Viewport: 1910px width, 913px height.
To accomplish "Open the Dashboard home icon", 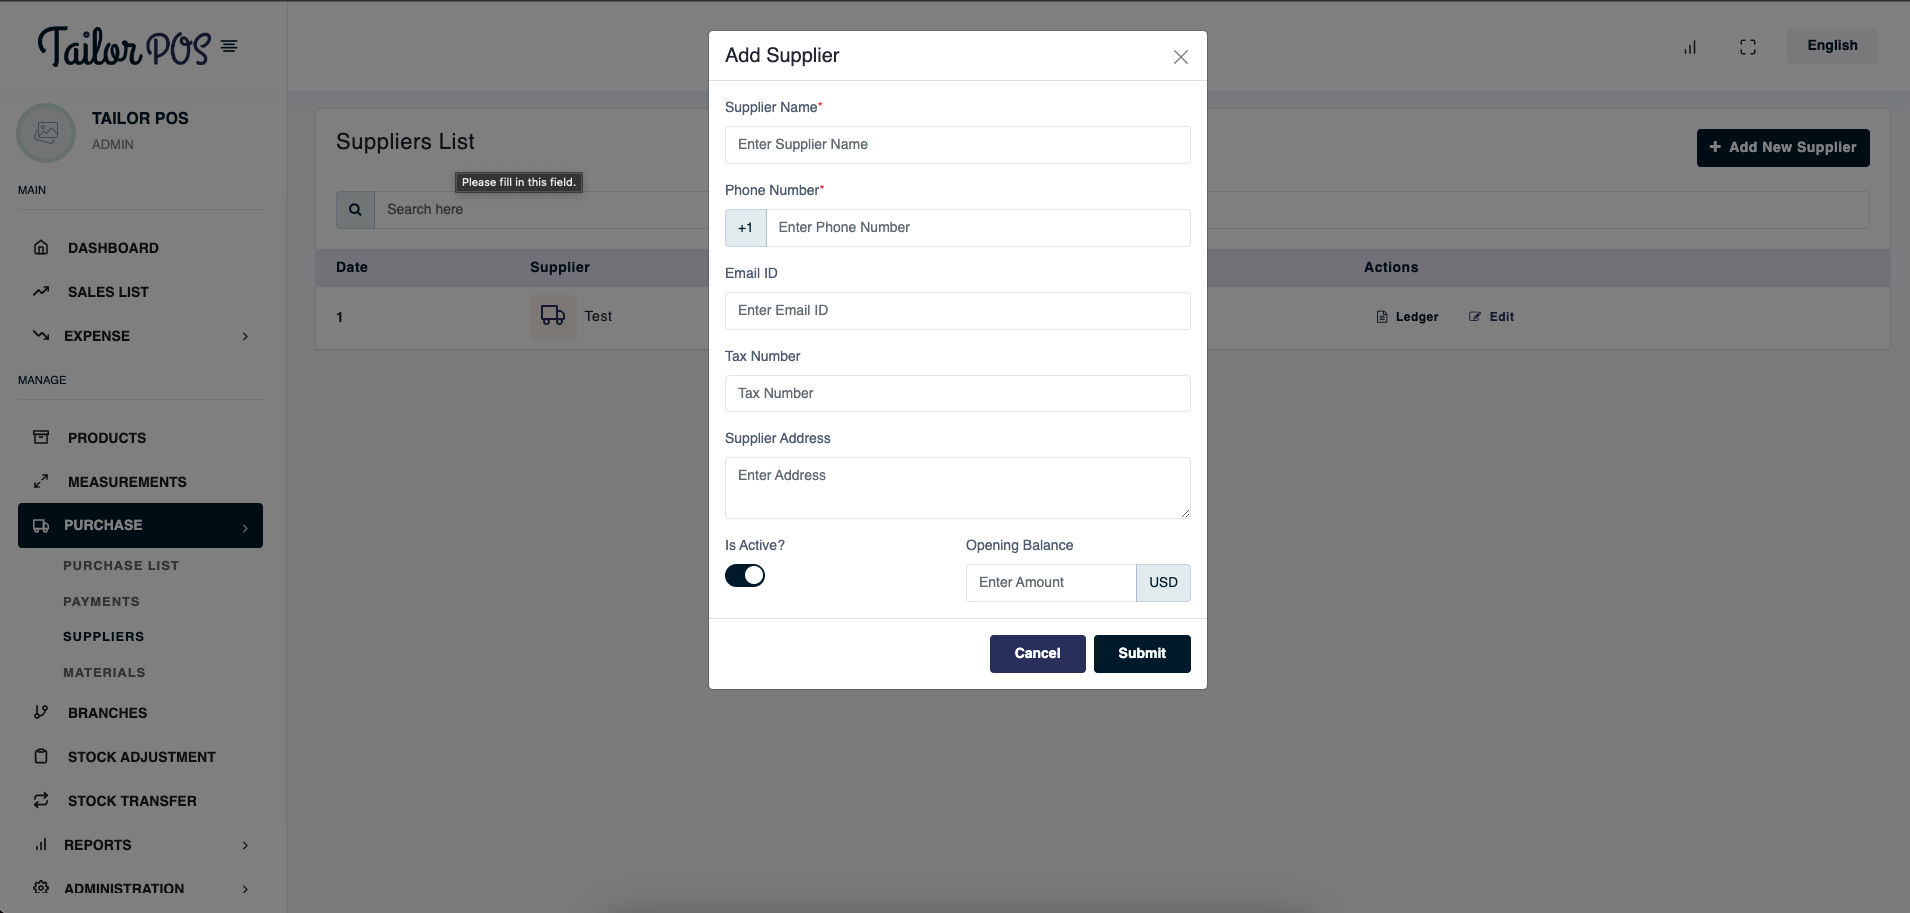I will (41, 247).
